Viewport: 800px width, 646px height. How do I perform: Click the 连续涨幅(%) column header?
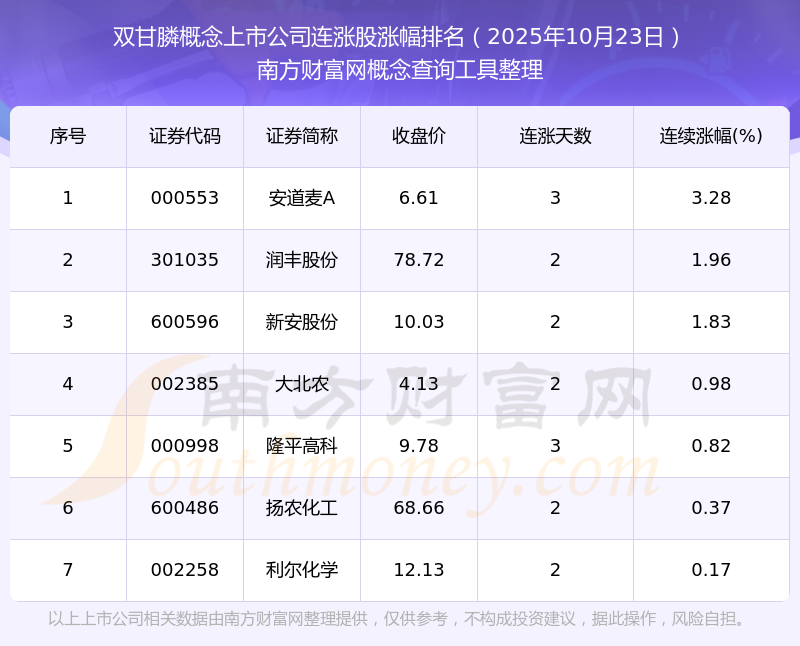click(x=711, y=137)
